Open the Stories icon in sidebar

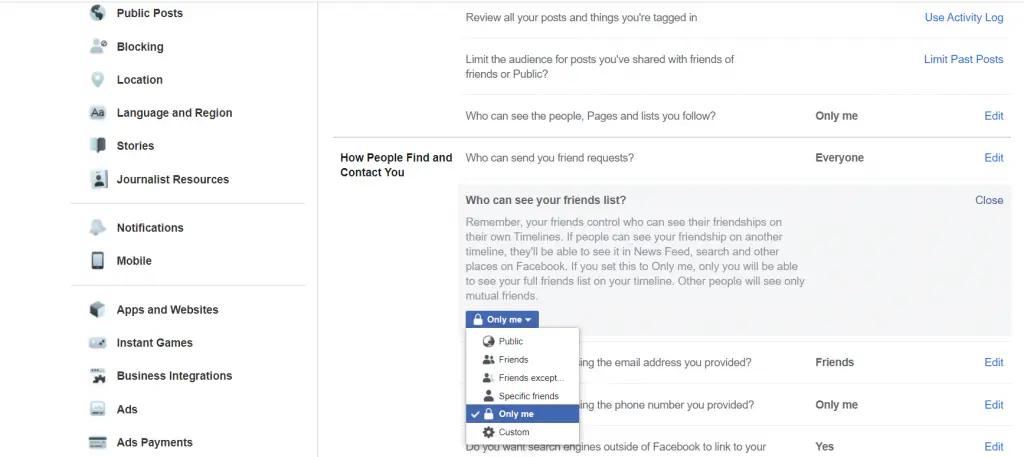[x=97, y=146]
